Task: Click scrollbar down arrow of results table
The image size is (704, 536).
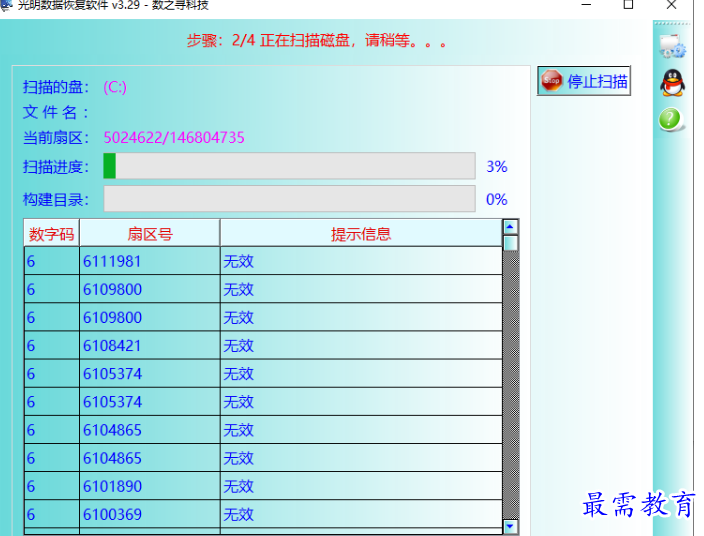Action: tap(510, 526)
